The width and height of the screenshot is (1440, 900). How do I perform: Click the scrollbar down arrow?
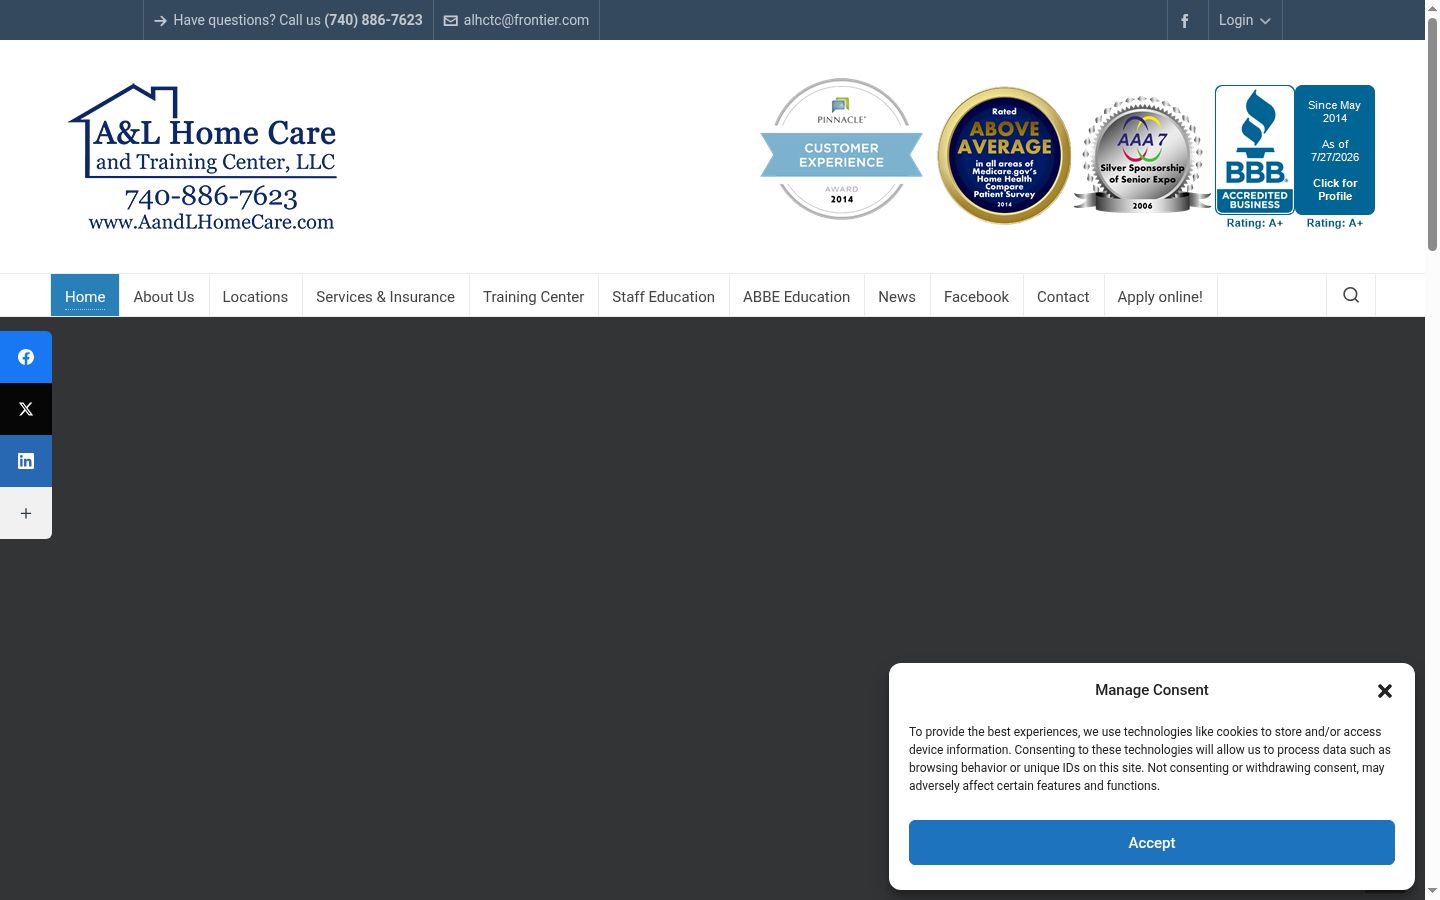coord(1432,891)
